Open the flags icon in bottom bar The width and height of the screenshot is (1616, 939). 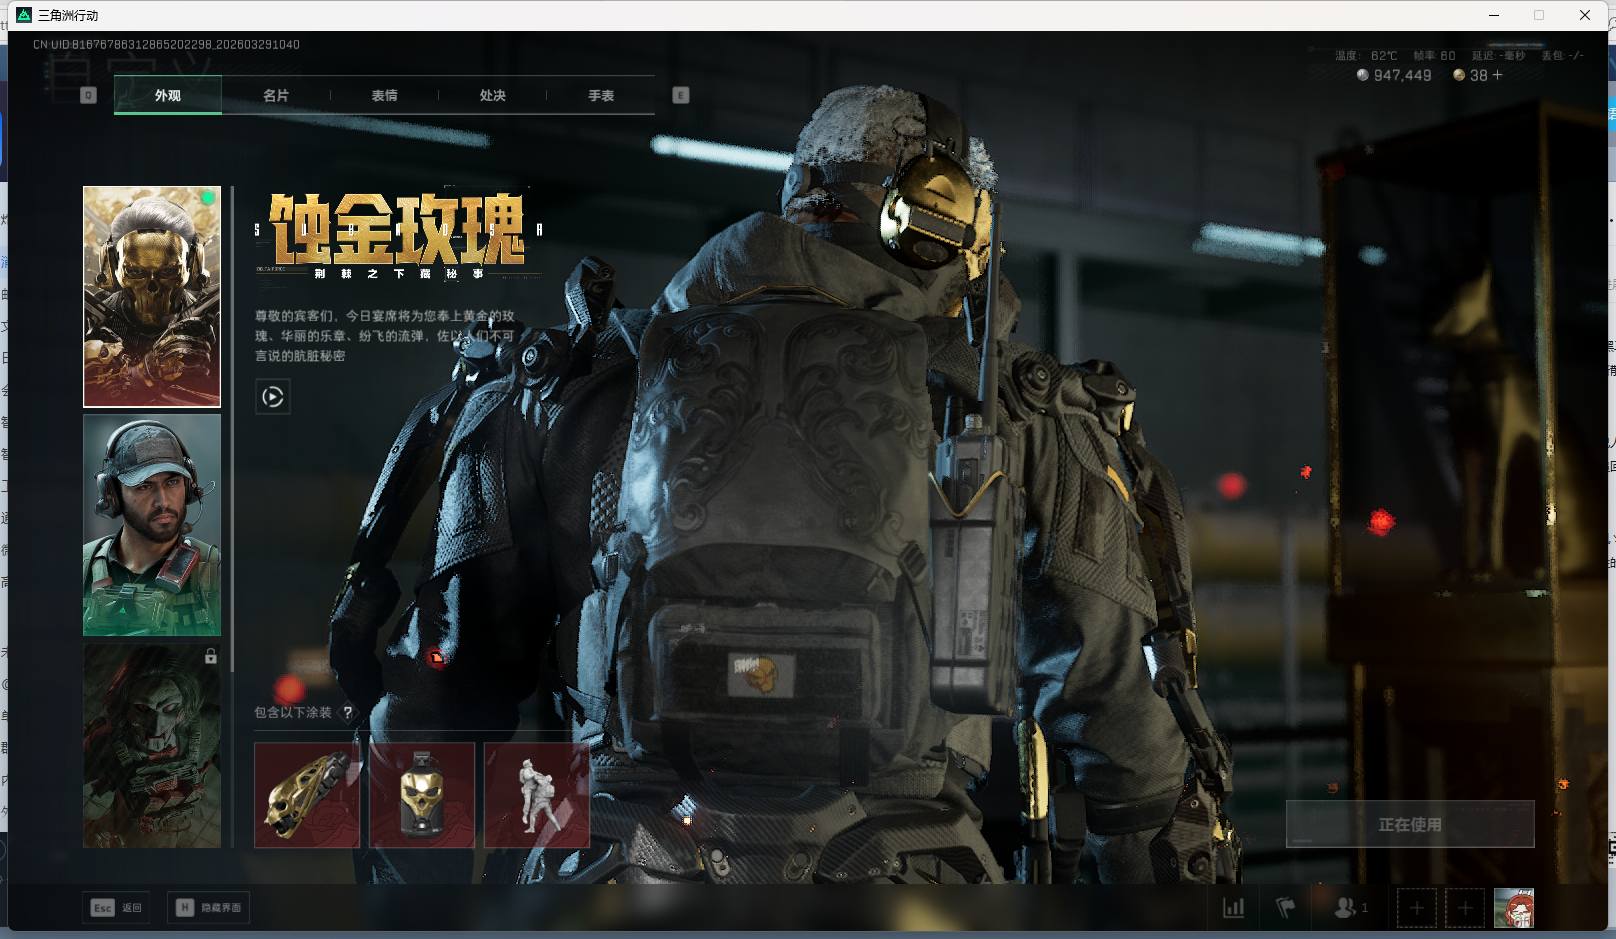pyautogui.click(x=1286, y=908)
